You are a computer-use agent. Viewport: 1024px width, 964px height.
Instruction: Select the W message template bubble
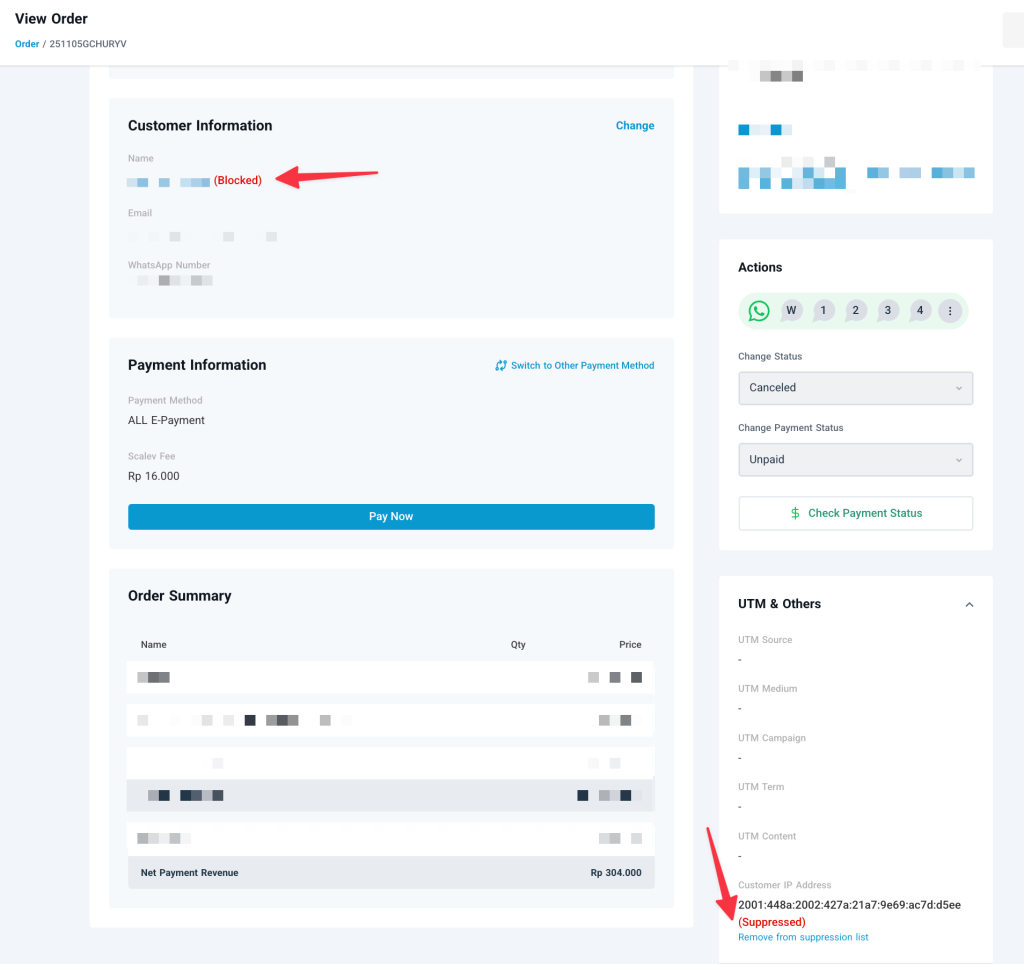pos(791,311)
